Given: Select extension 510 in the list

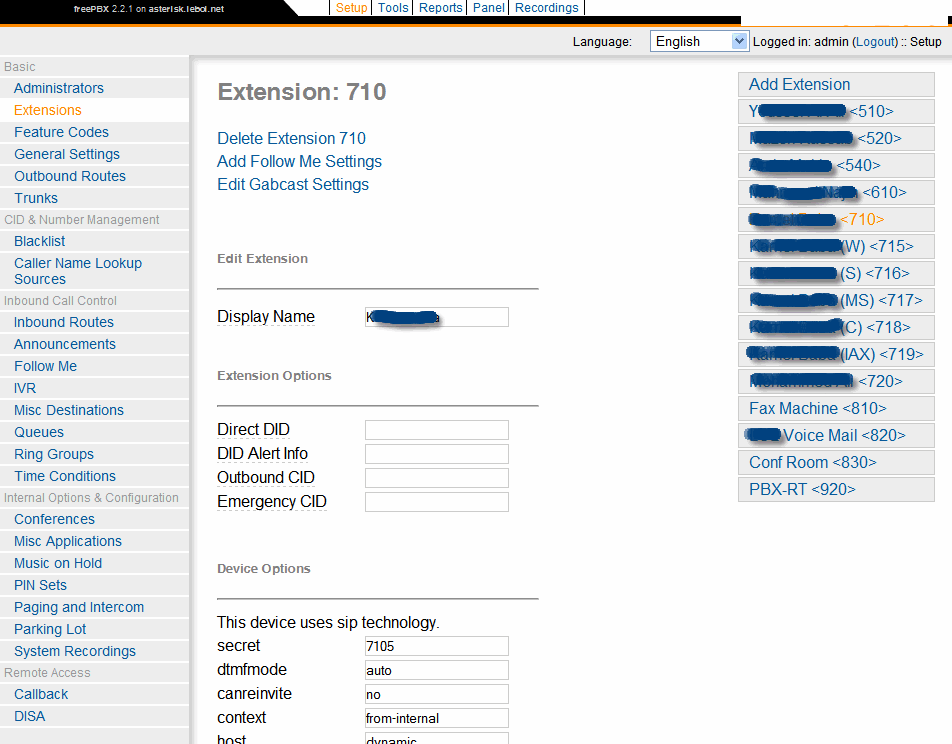Looking at the screenshot, I should (x=836, y=112).
